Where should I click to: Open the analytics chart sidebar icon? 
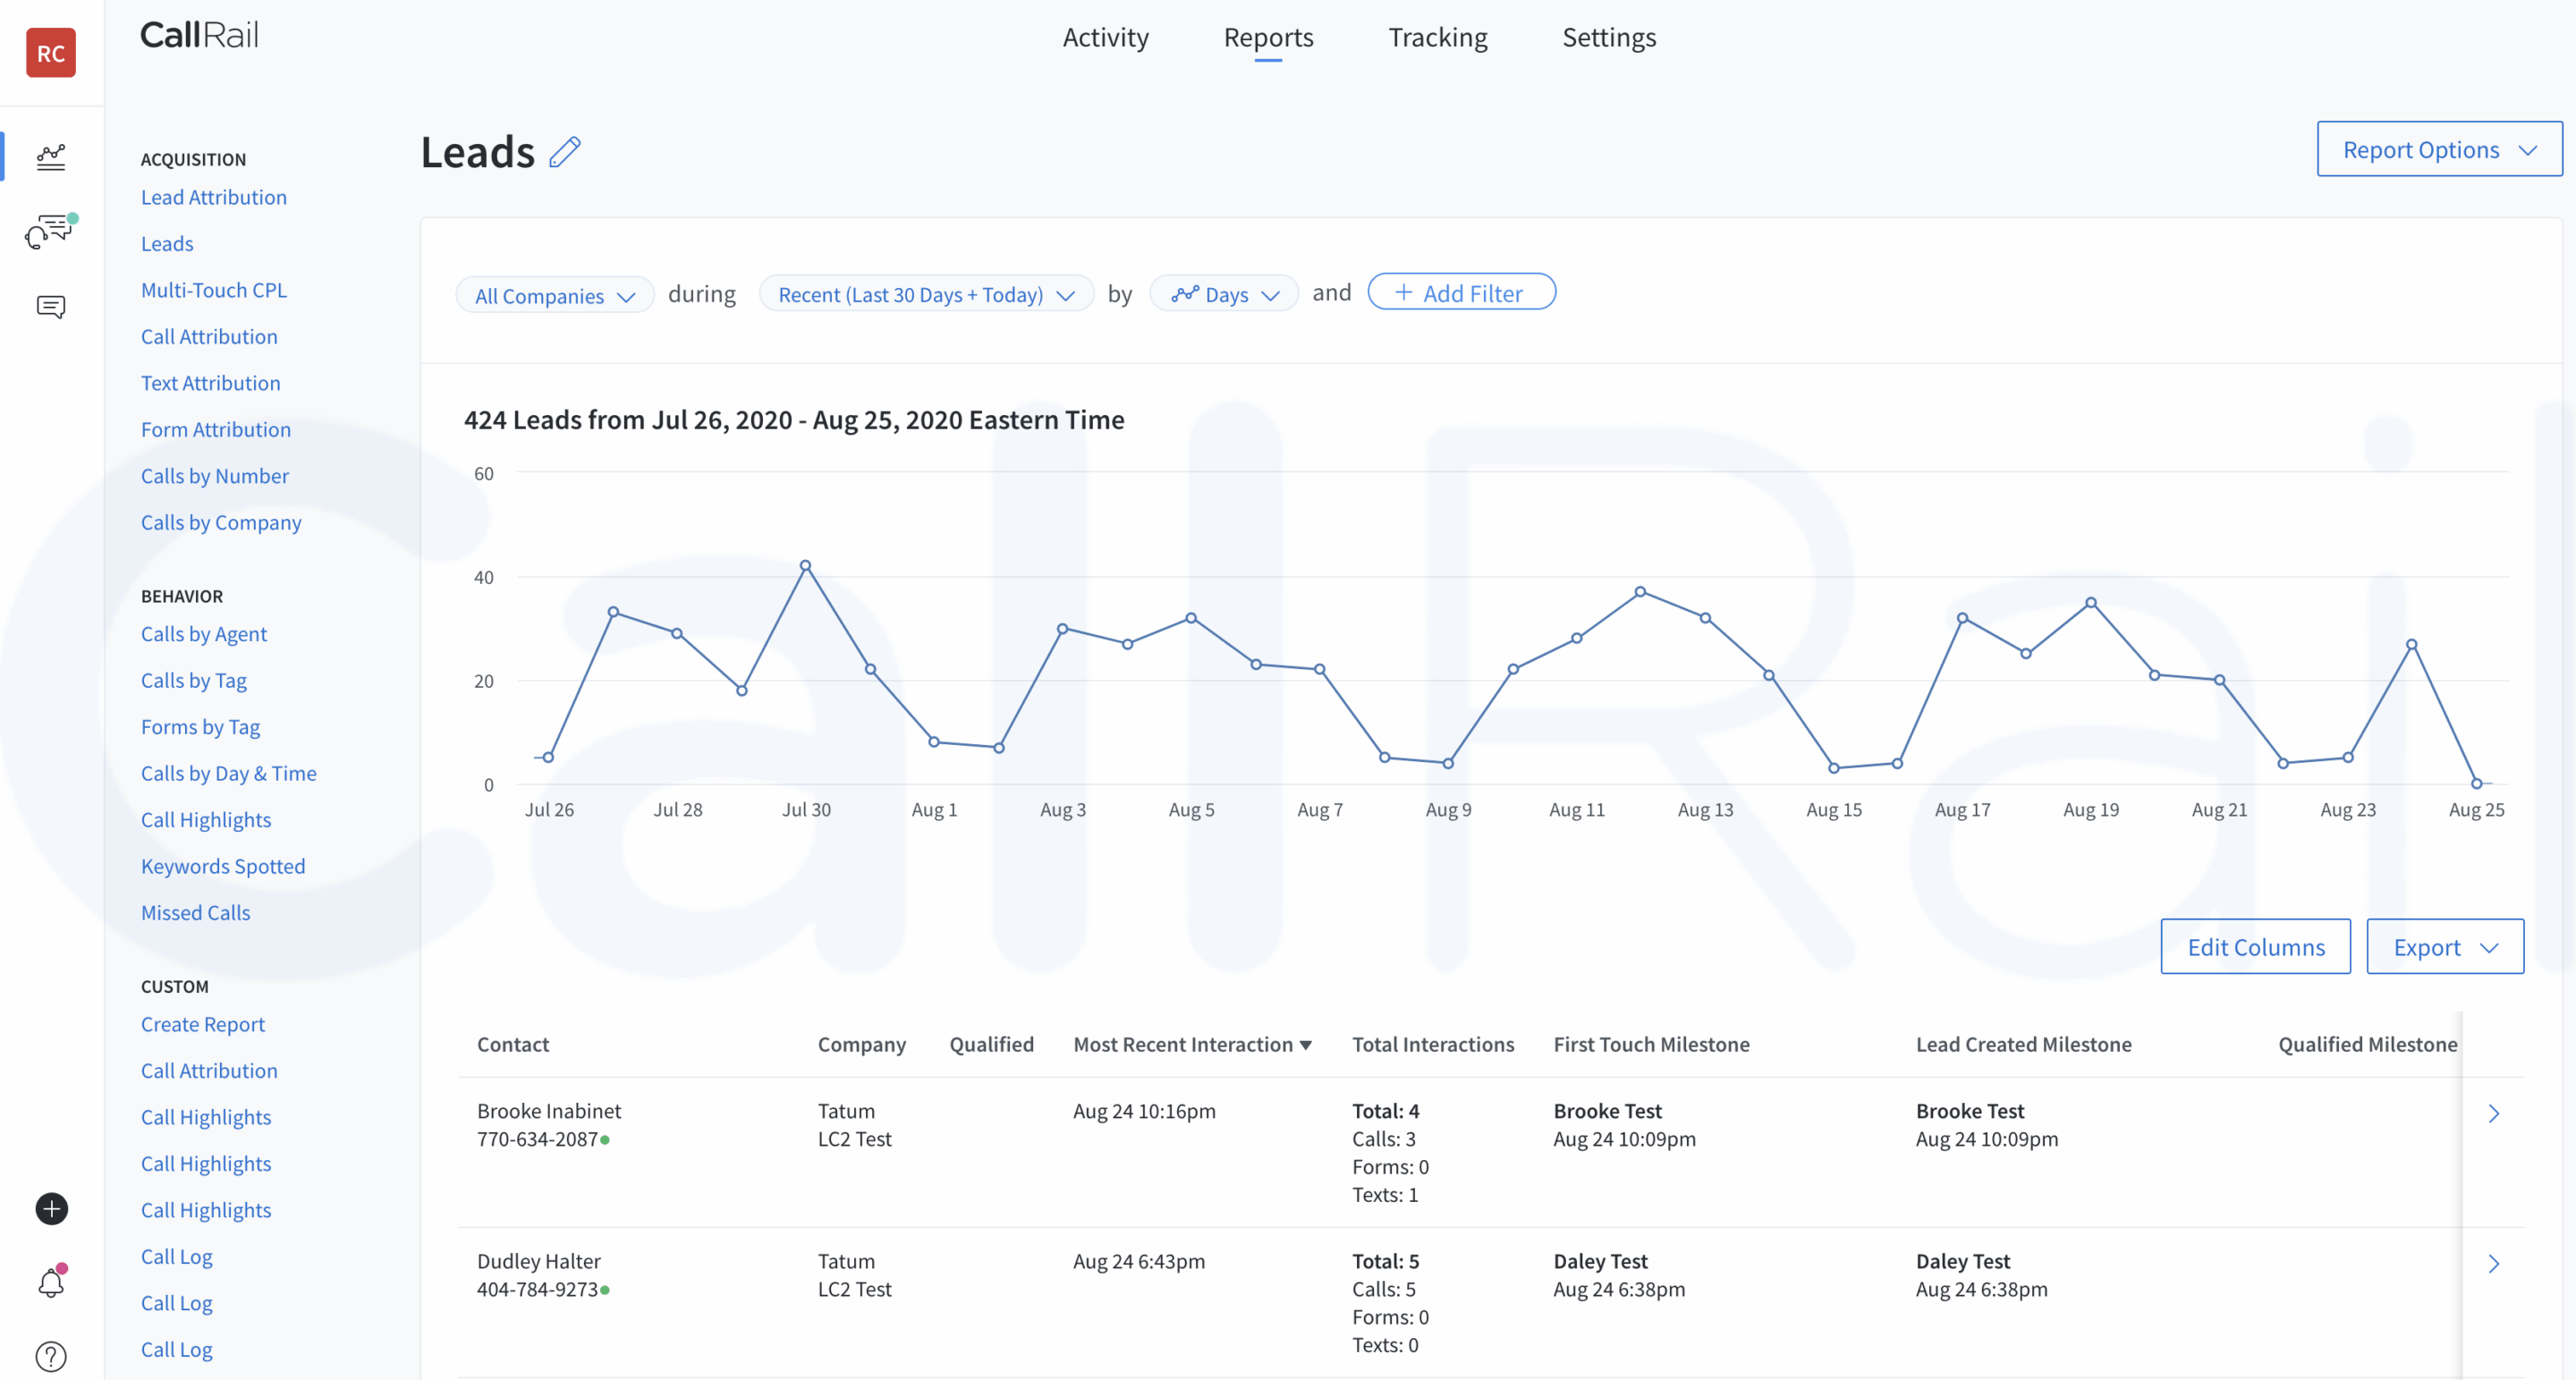point(50,157)
